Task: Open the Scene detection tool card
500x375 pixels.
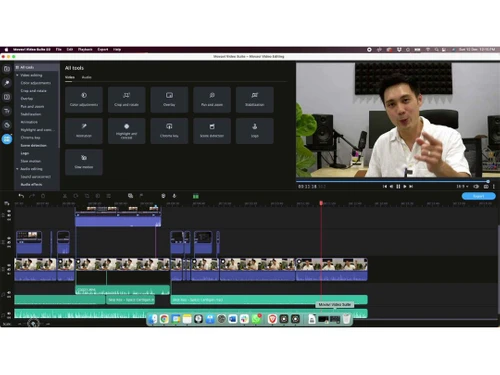Action: click(x=212, y=131)
